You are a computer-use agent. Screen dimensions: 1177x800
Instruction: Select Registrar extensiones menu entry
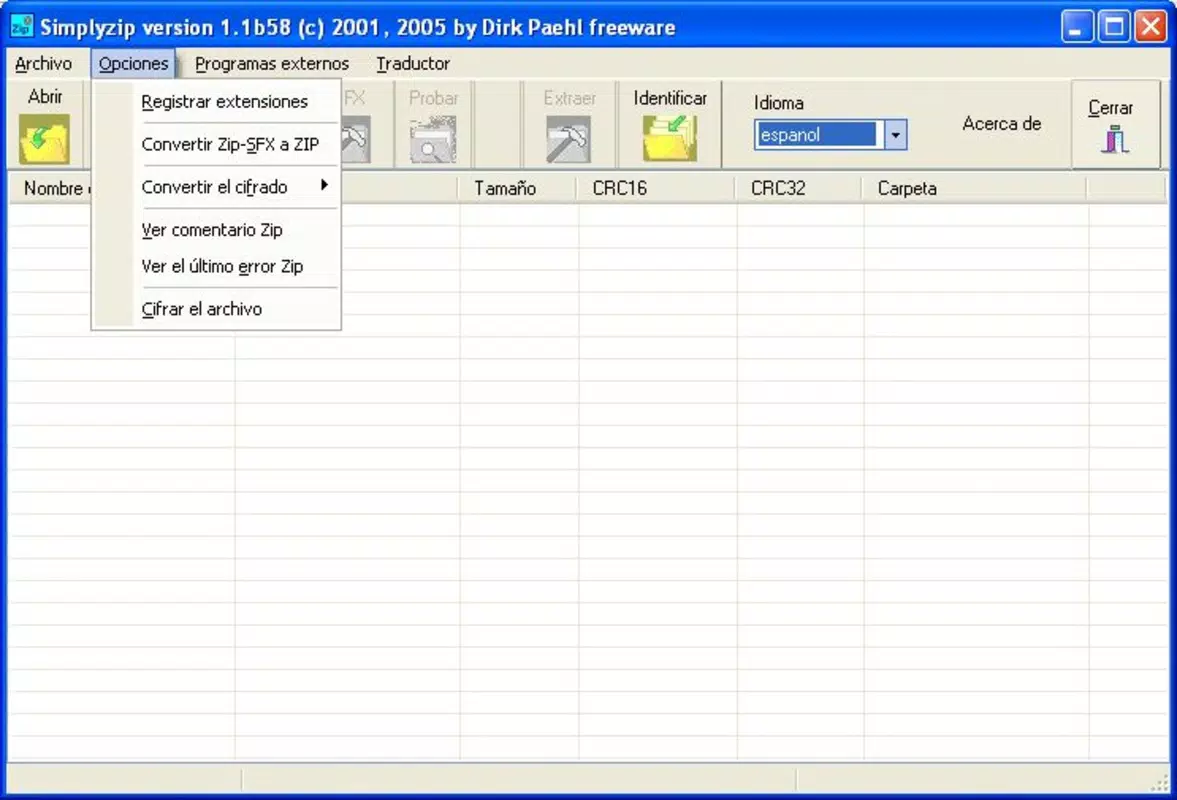(224, 101)
